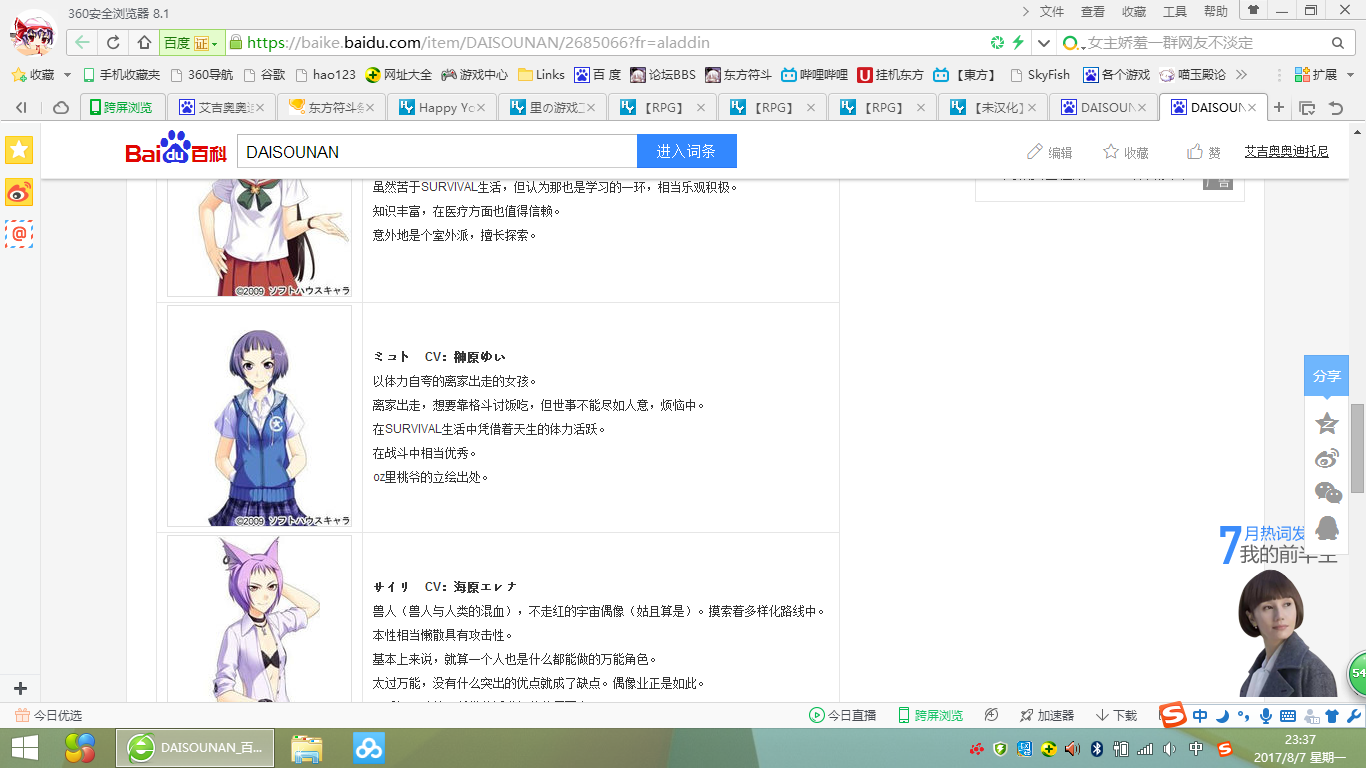
Task: Open the mail @ icon in left sidebar
Action: pos(19,234)
